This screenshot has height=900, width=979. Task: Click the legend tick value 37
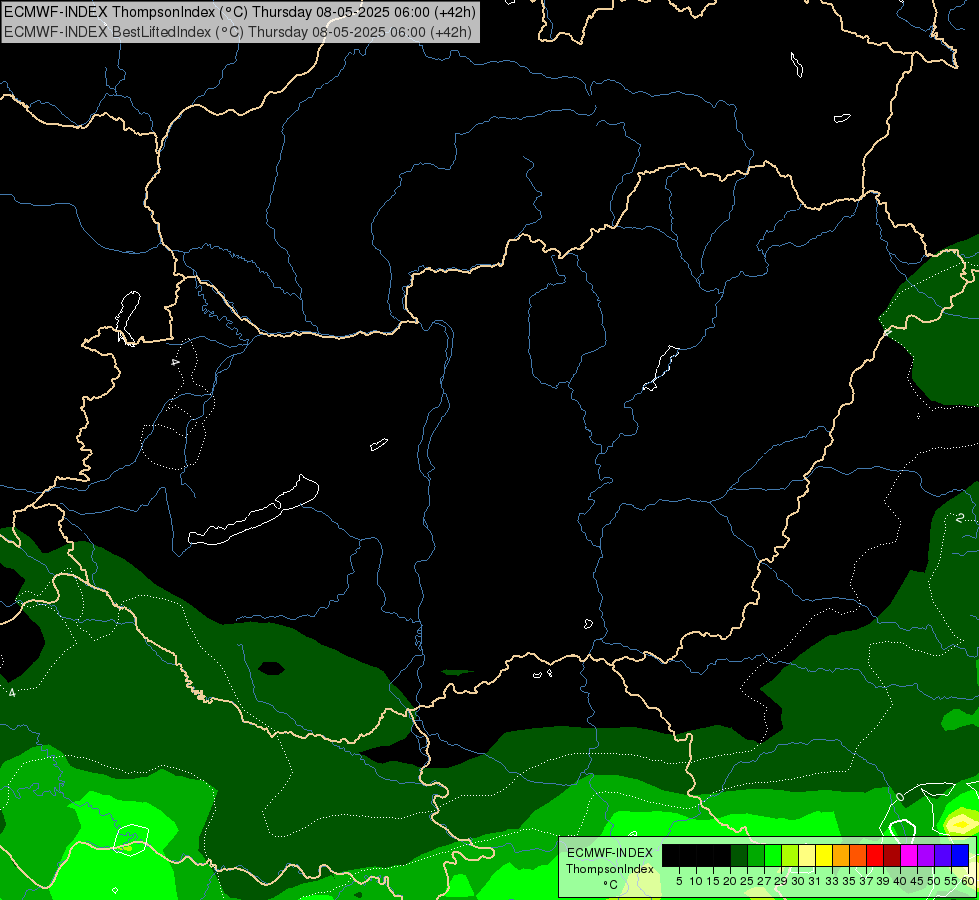[867, 881]
